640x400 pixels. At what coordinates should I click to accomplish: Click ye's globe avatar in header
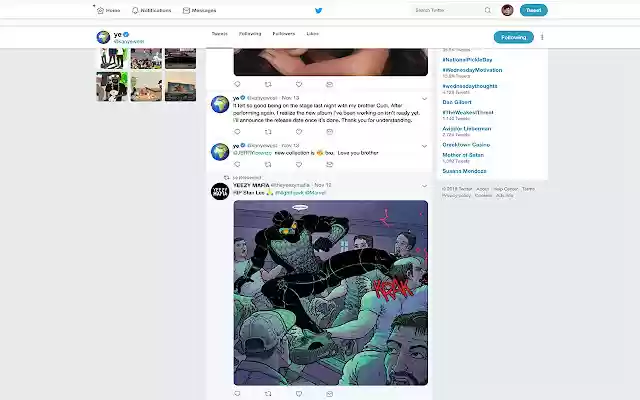pos(103,37)
